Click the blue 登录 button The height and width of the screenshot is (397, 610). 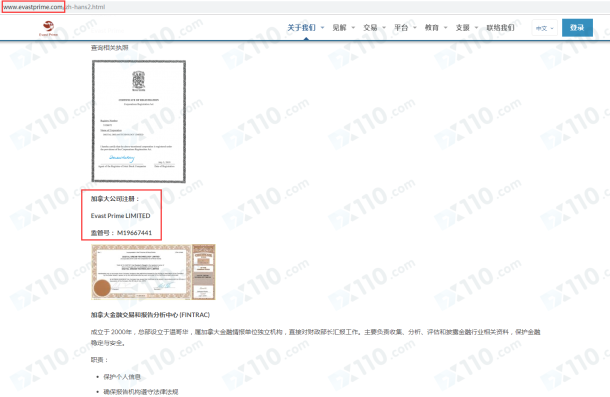(x=577, y=28)
